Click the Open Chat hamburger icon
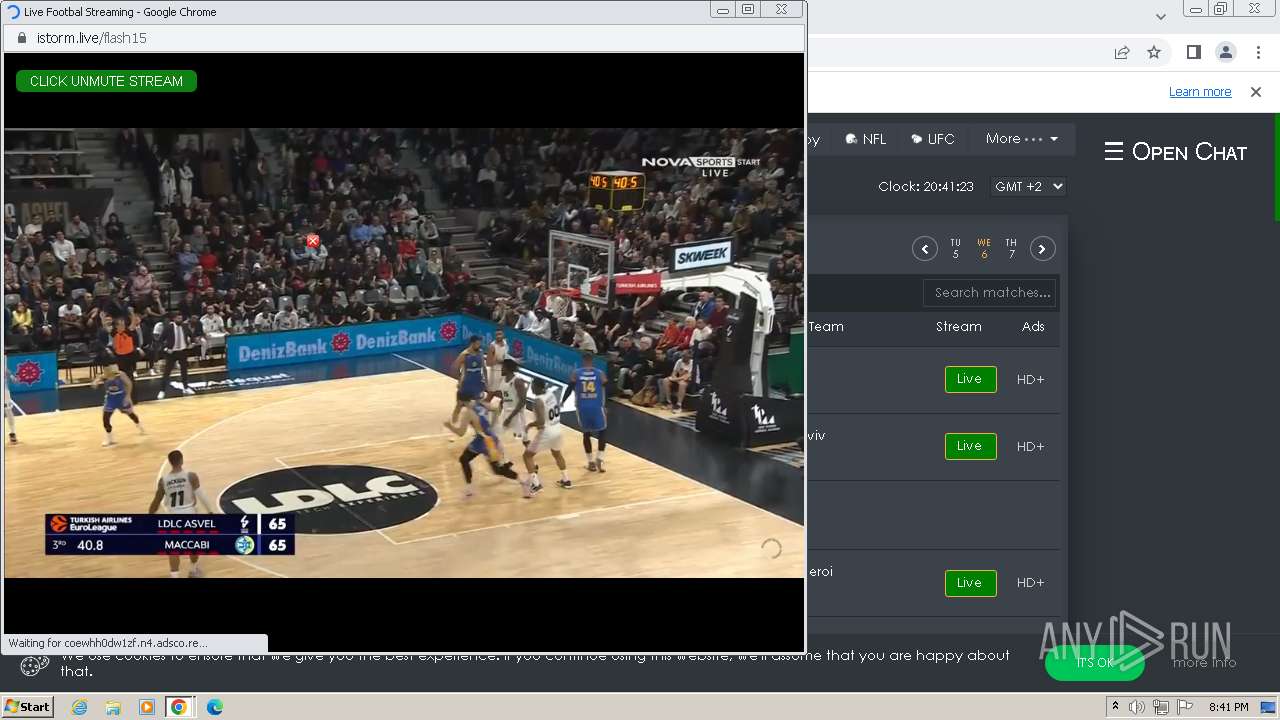1280x720 pixels. point(1114,151)
